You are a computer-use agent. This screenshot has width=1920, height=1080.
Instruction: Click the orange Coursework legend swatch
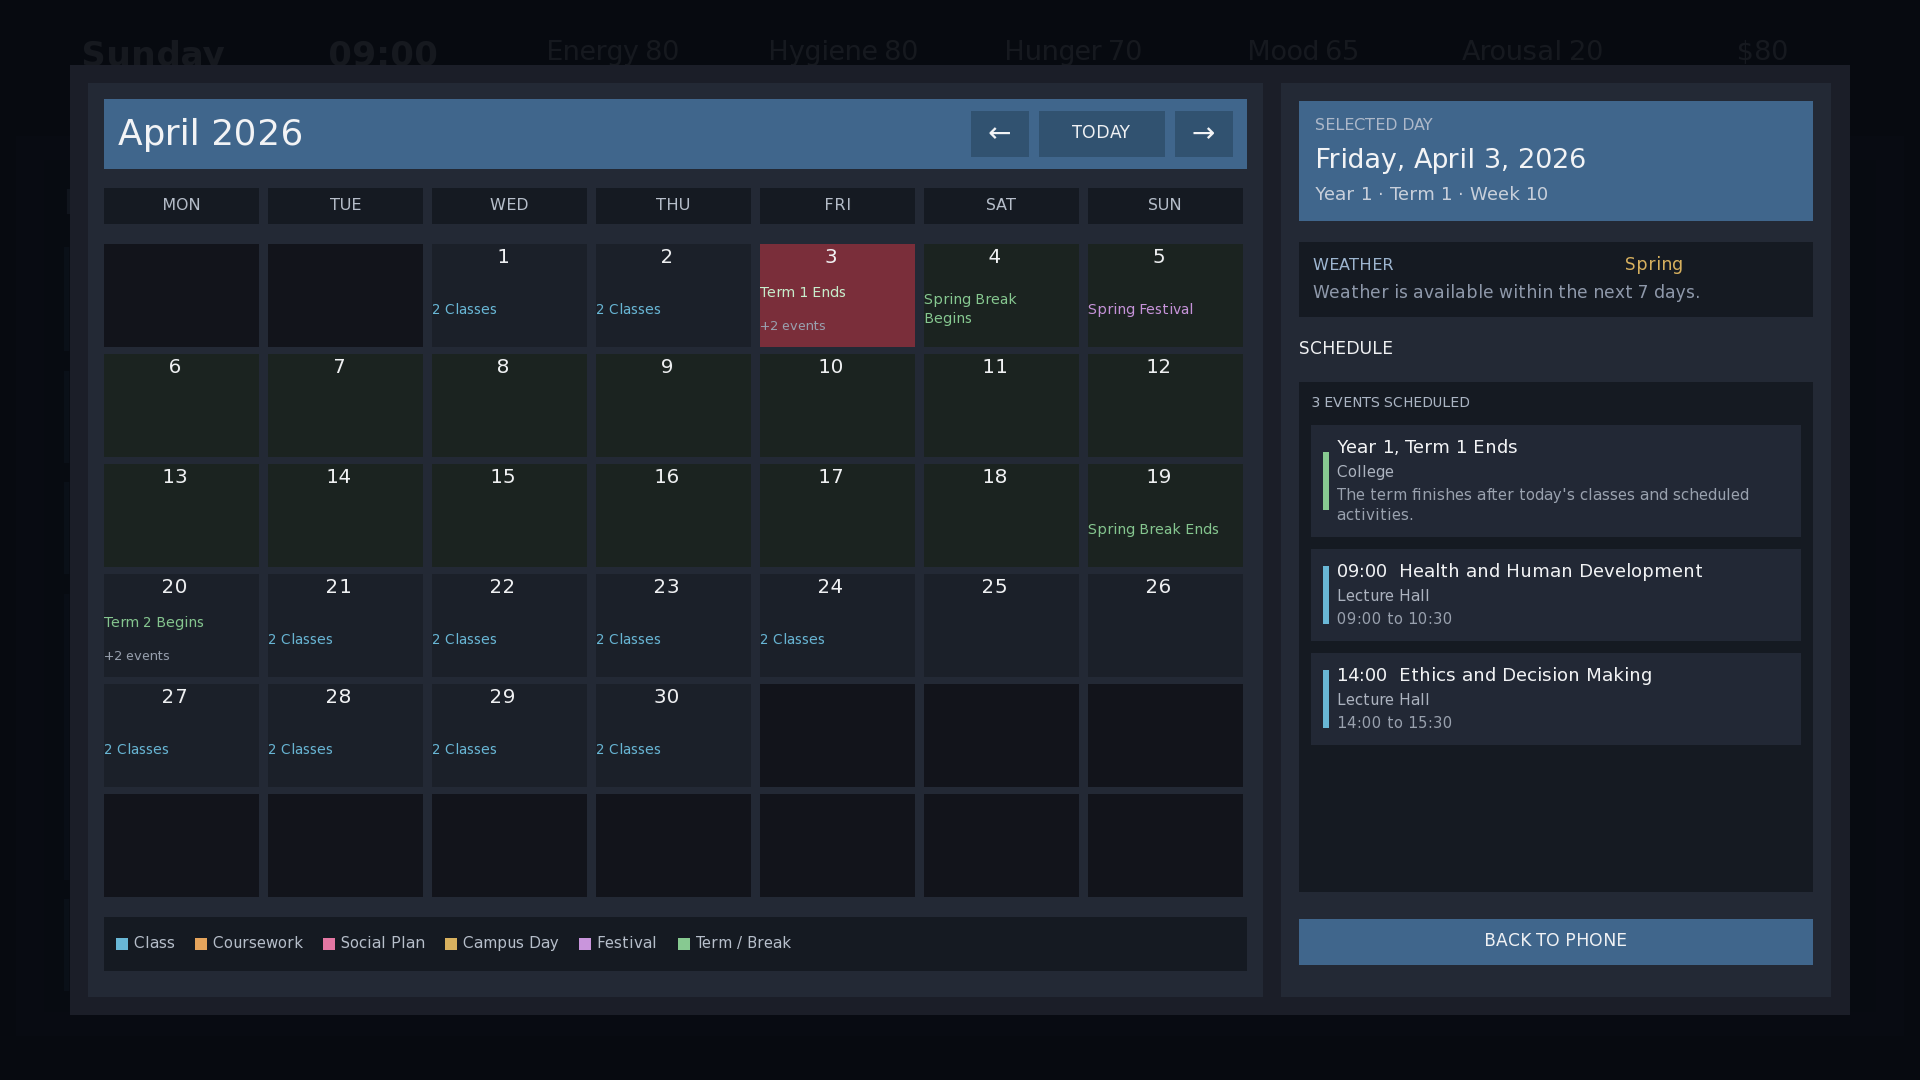(201, 944)
